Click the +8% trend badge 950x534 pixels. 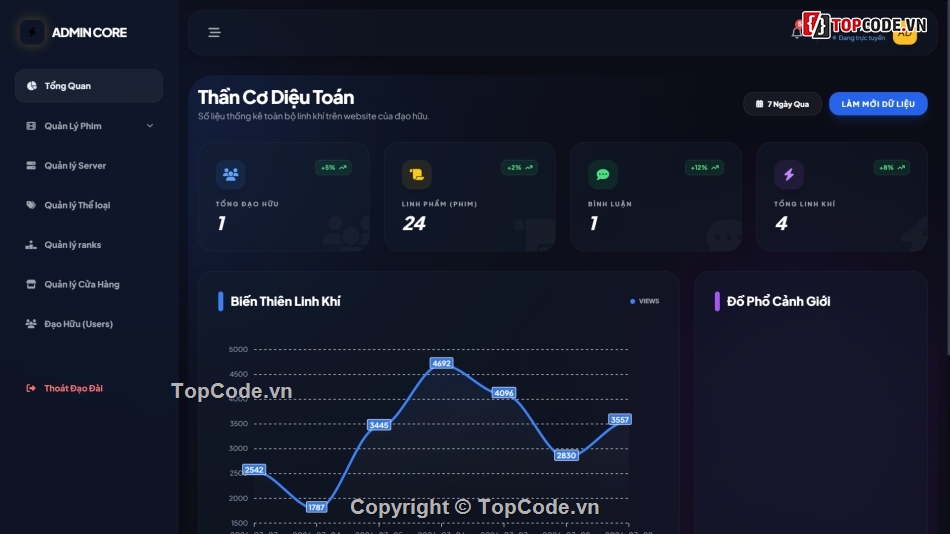pyautogui.click(x=891, y=167)
